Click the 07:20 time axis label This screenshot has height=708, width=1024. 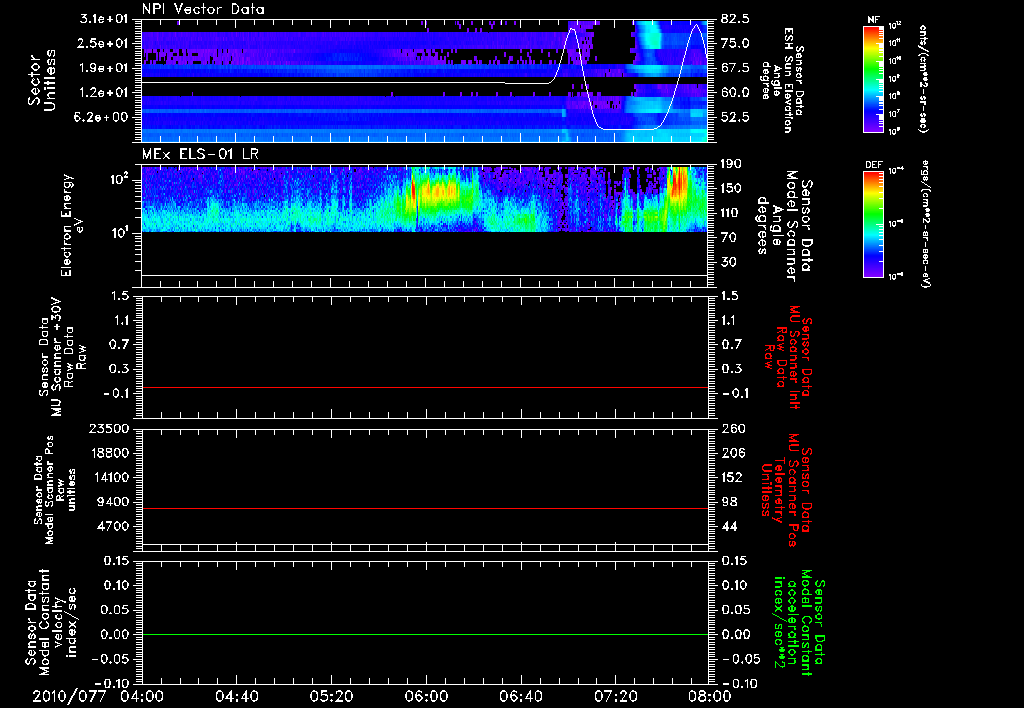615,696
